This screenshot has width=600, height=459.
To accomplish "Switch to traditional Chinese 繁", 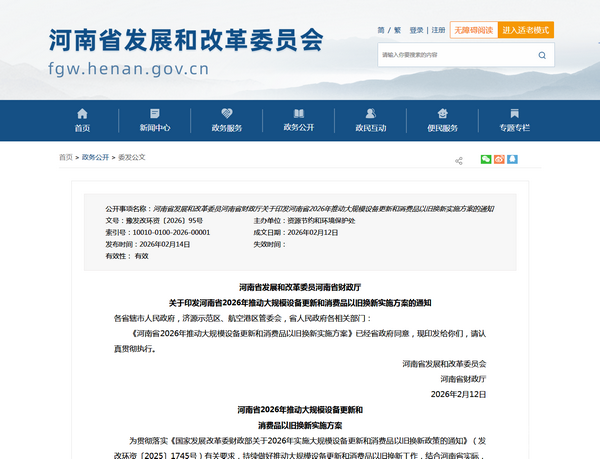I will tap(396, 31).
